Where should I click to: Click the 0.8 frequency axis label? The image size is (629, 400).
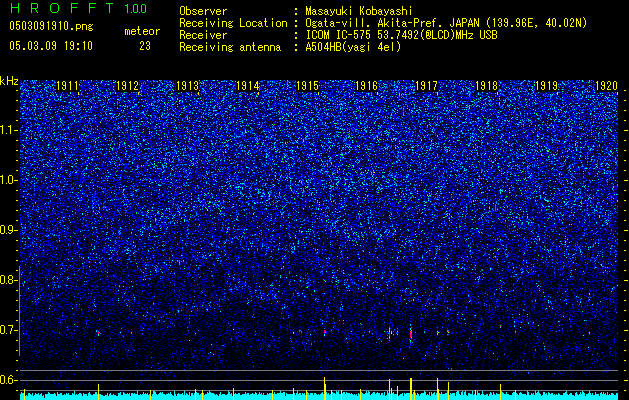(8, 280)
